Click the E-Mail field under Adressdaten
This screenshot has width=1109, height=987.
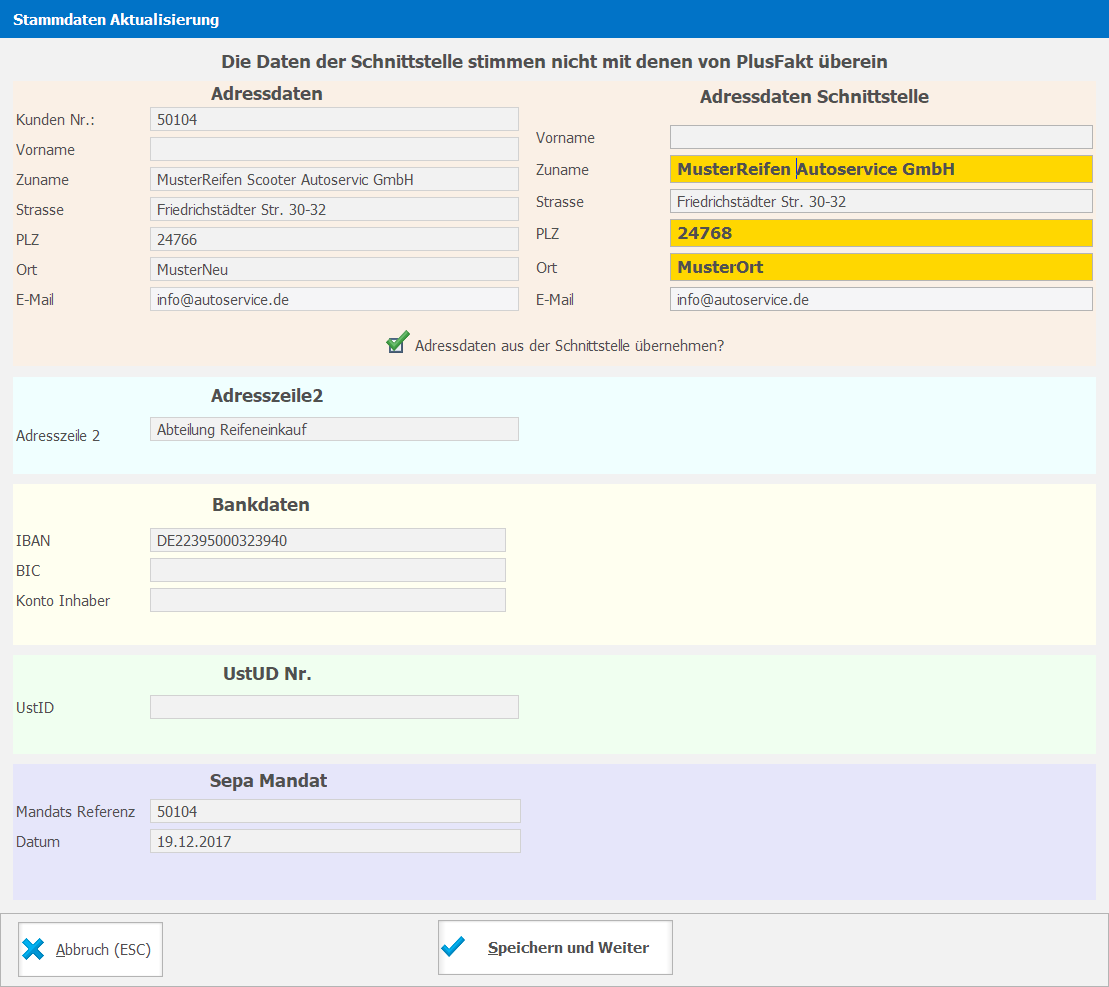[x=335, y=299]
